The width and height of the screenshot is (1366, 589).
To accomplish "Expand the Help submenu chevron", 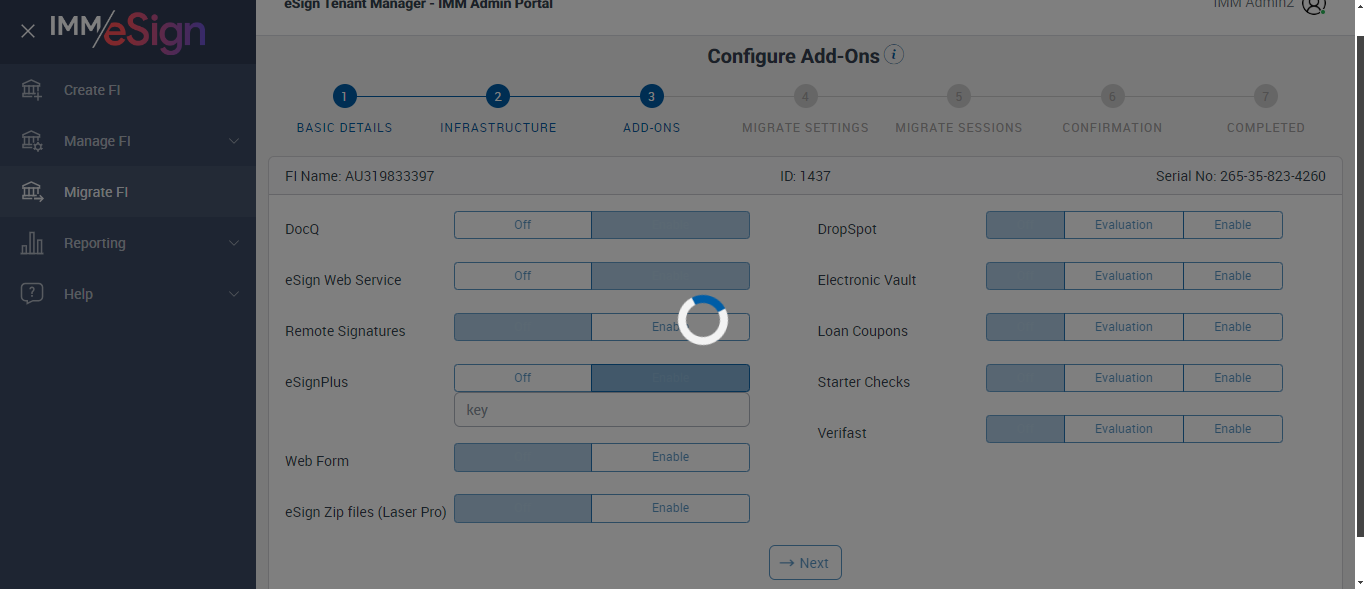I will pos(234,294).
